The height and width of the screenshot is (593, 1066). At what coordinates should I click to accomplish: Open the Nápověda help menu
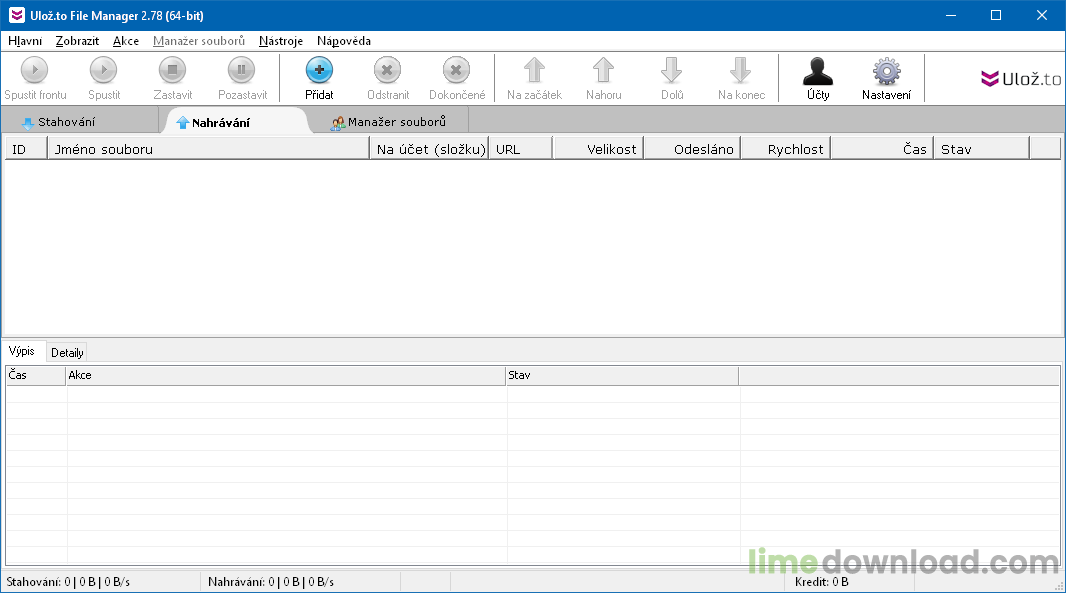click(344, 41)
